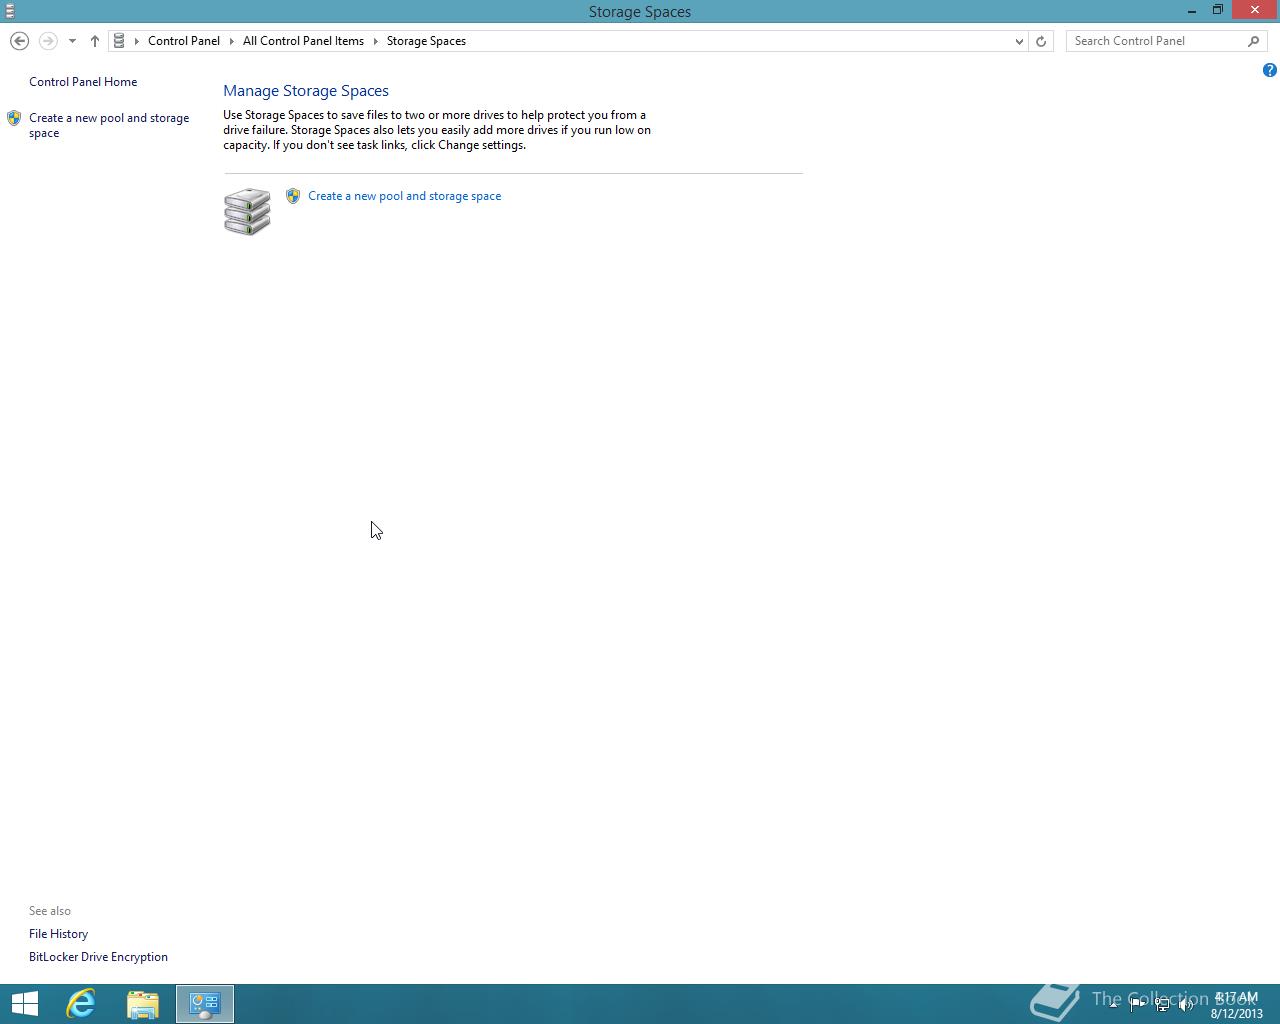This screenshot has width=1280, height=1024.
Task: Select the Storage Spaces breadcrumb
Action: tap(426, 41)
